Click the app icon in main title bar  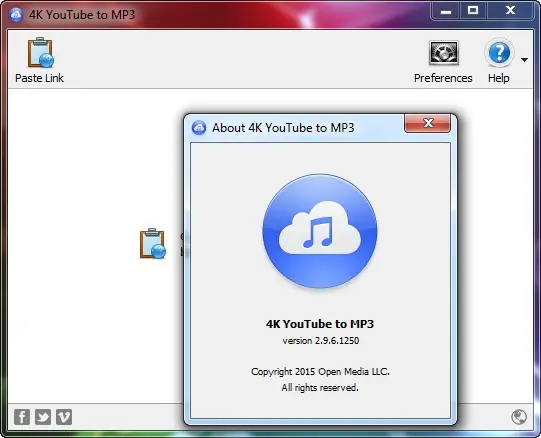click(x=16, y=15)
